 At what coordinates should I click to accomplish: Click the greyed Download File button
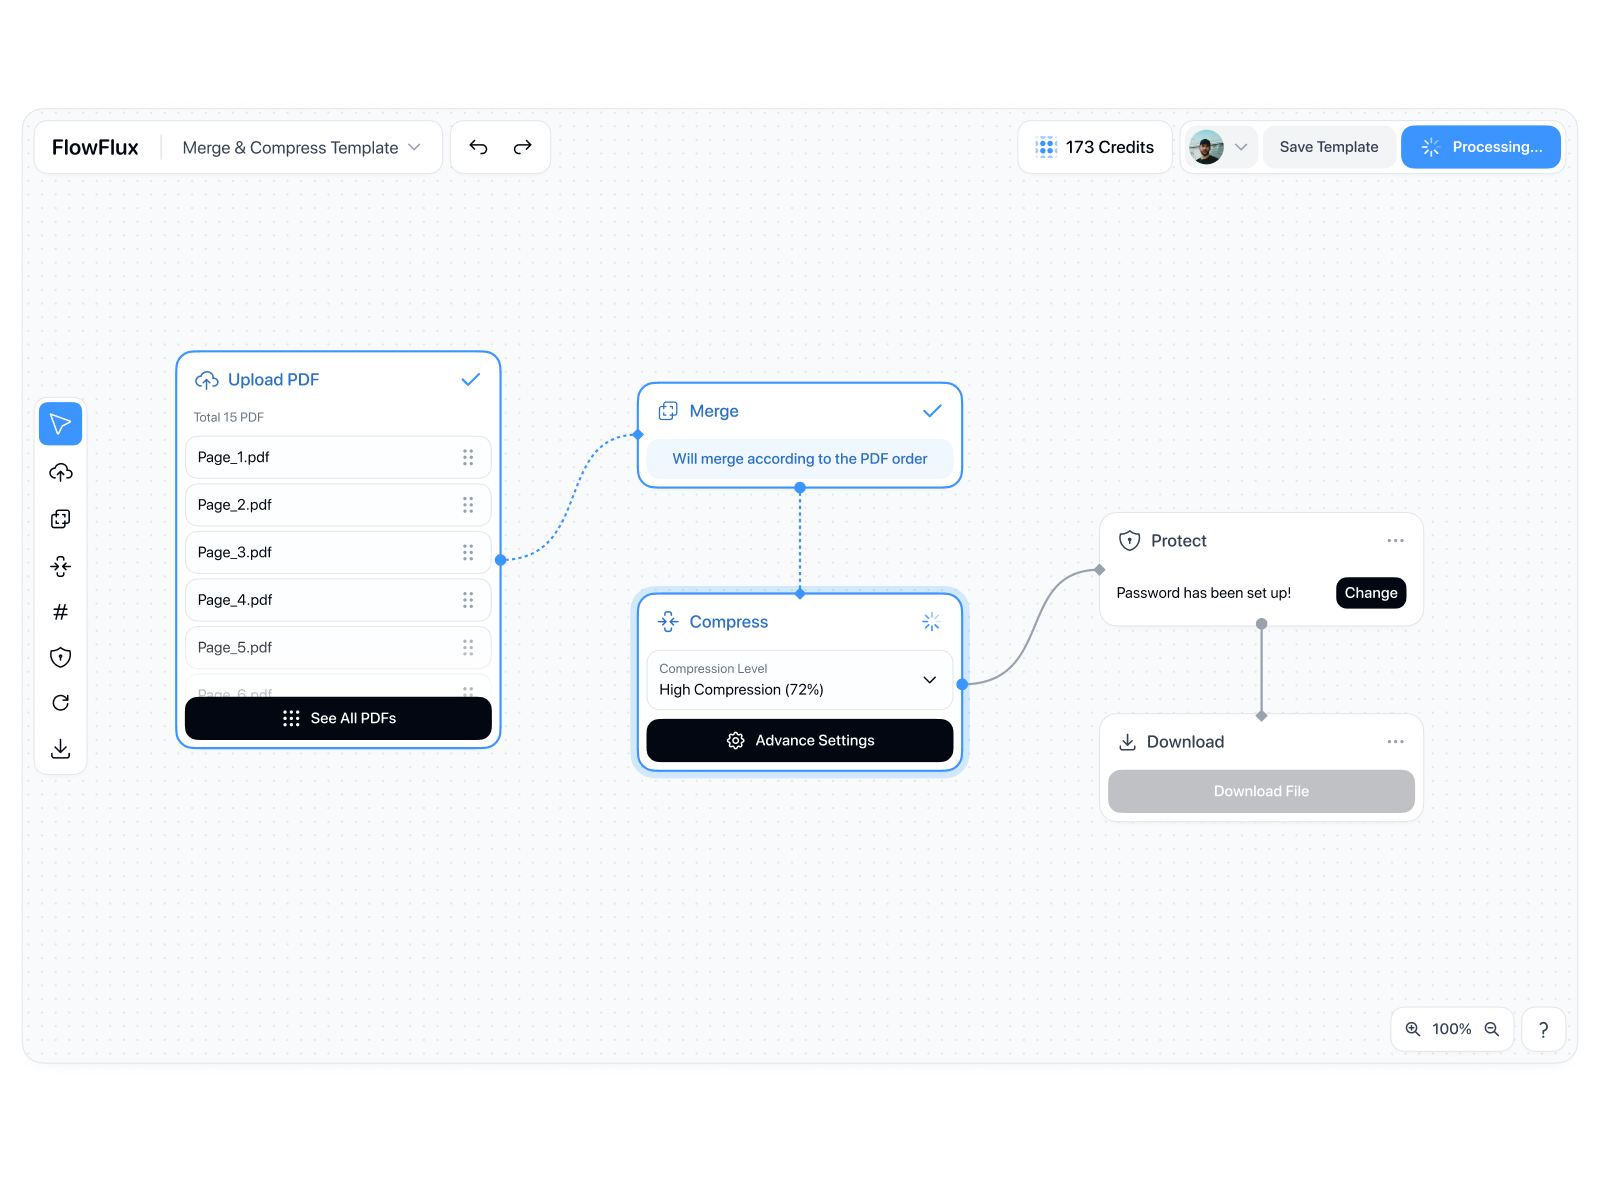(x=1261, y=791)
